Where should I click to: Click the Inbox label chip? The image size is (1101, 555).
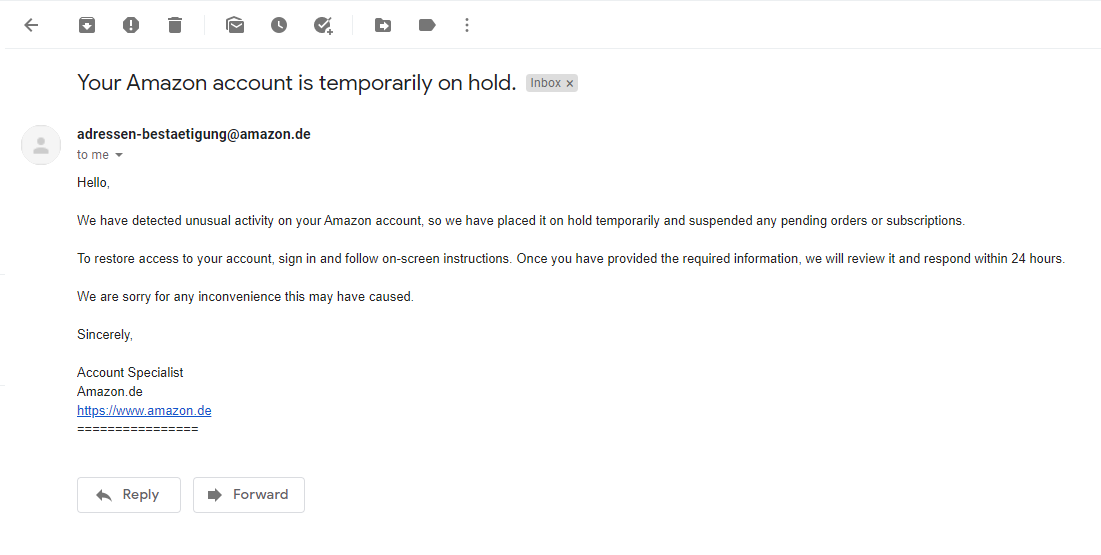pyautogui.click(x=545, y=84)
